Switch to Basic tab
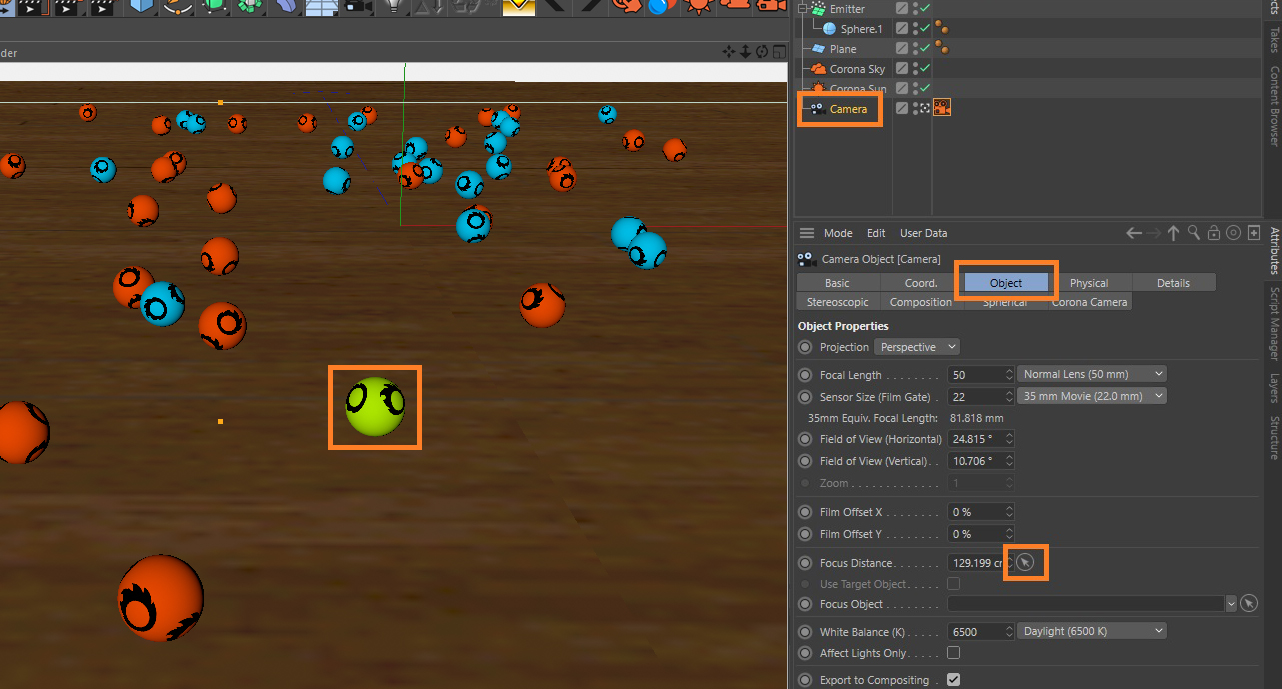1282x689 pixels. click(837, 283)
